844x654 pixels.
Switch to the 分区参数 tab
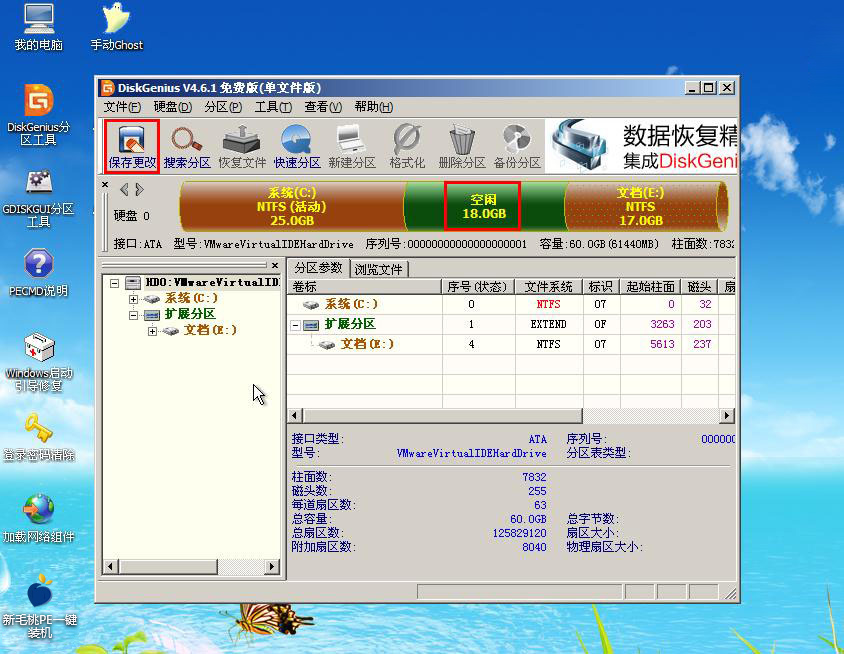[x=318, y=268]
